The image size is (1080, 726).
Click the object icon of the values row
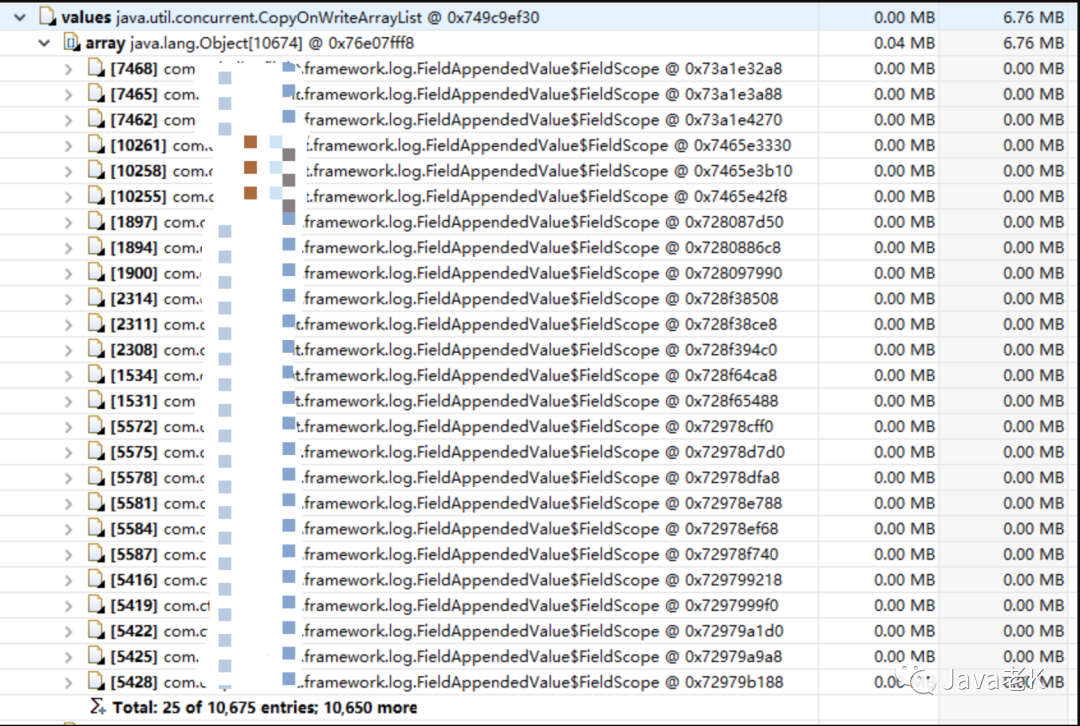point(48,17)
